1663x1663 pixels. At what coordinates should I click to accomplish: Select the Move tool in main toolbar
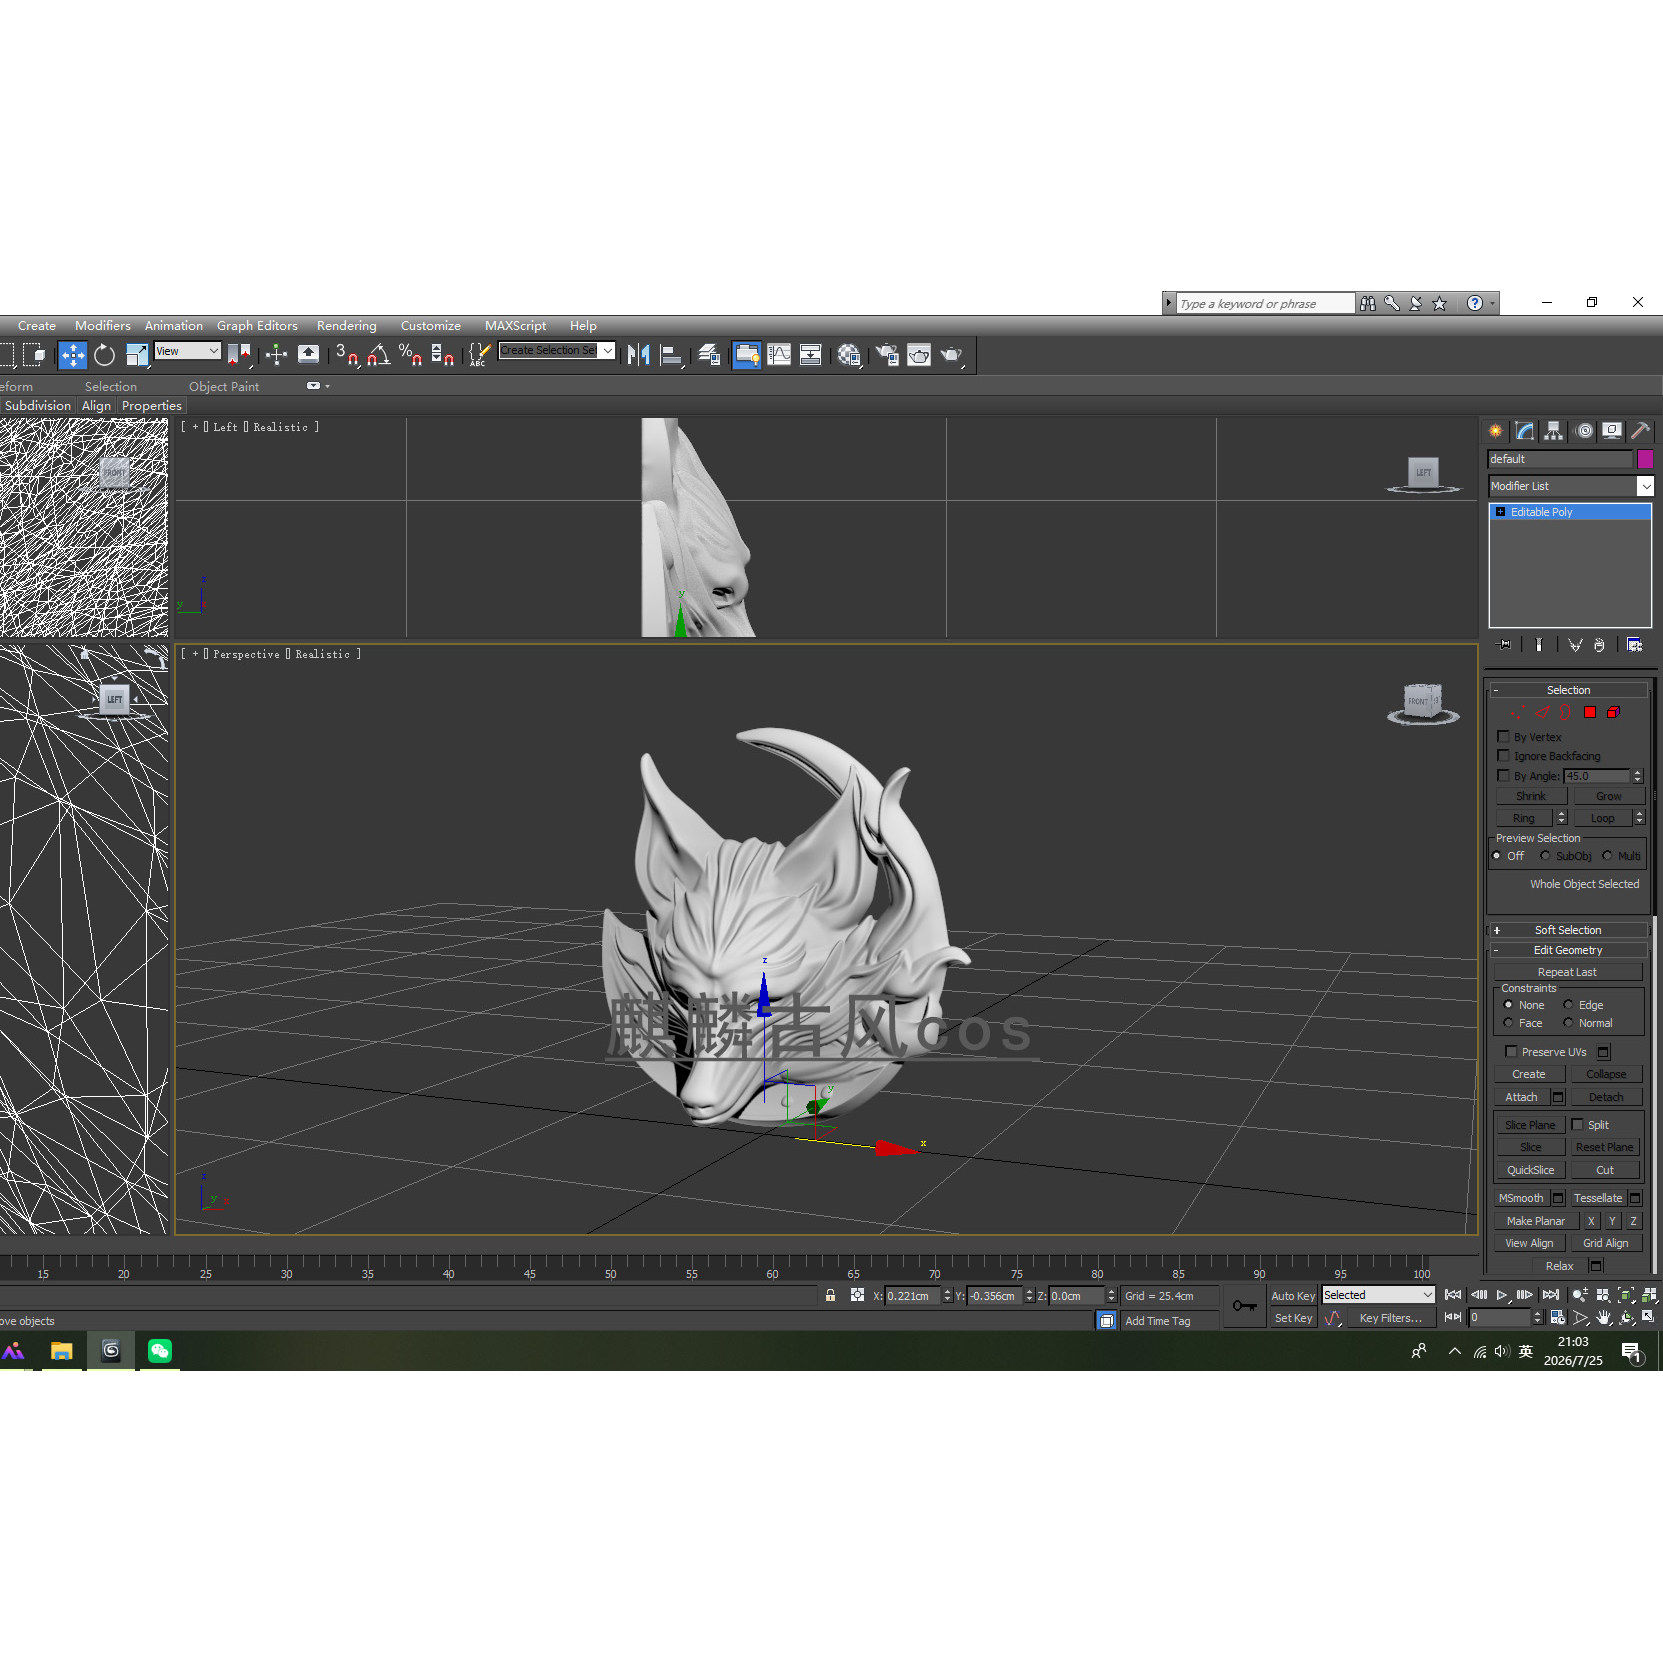click(73, 355)
